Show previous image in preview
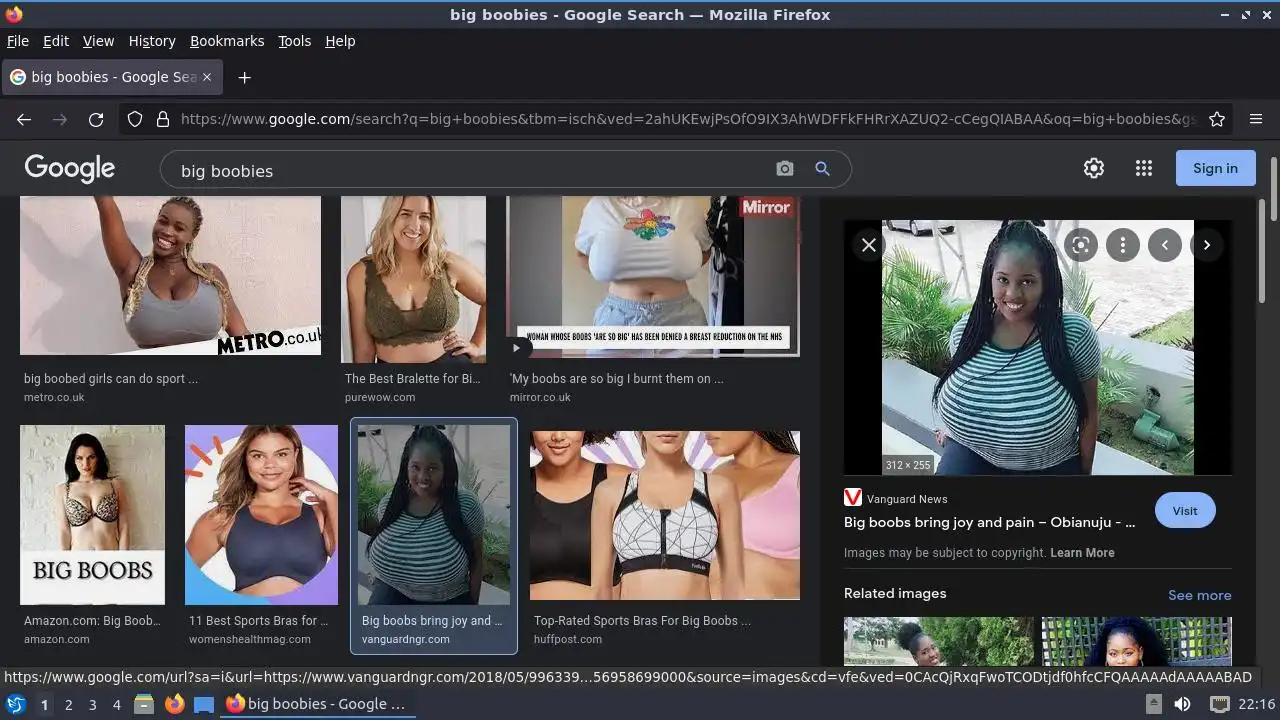 coord(1165,244)
